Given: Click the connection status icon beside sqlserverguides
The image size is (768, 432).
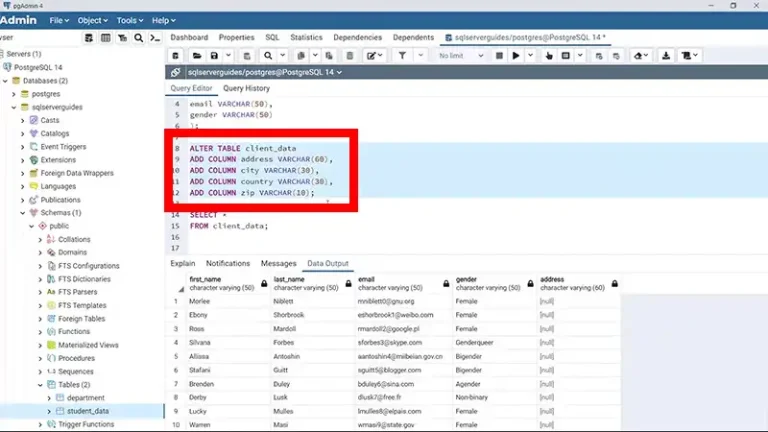Looking at the screenshot, I should tap(175, 72).
